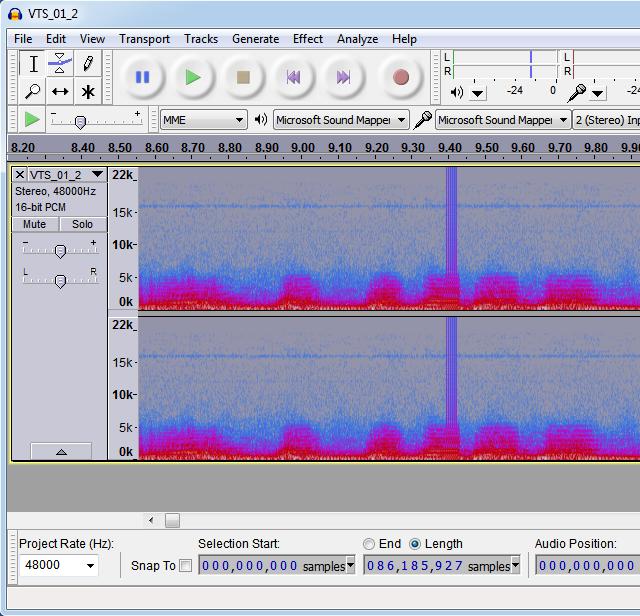The height and width of the screenshot is (616, 640).
Task: Mute the VTS_01_2 track
Action: 35,224
